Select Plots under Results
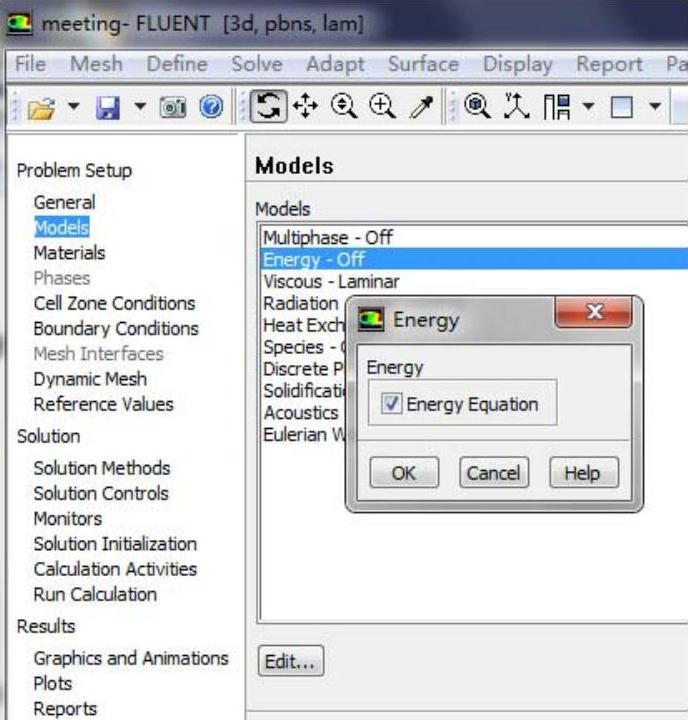 click(53, 683)
